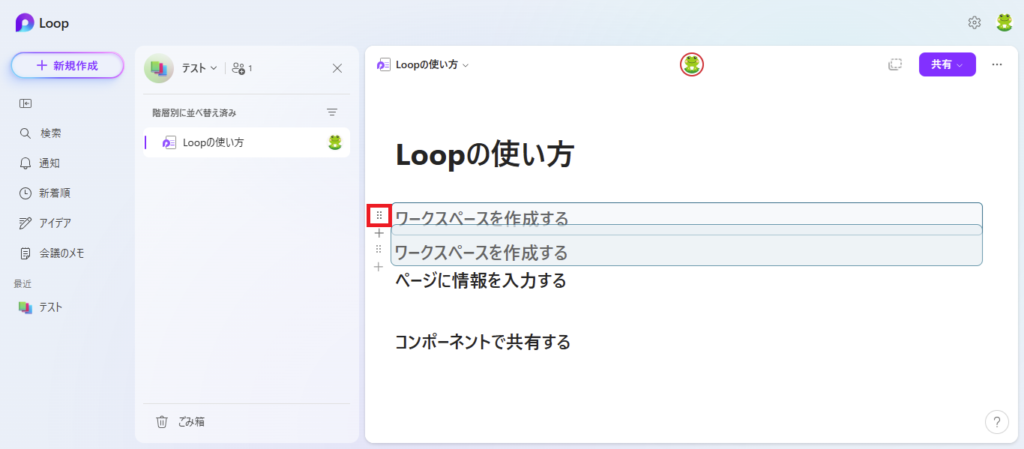
Task: Click the pencil ideas icon
Action: [x=25, y=223]
